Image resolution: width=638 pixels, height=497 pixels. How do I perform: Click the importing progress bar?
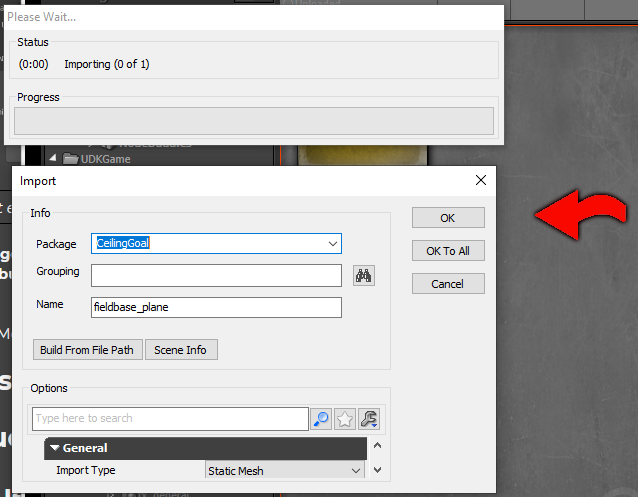[x=254, y=121]
